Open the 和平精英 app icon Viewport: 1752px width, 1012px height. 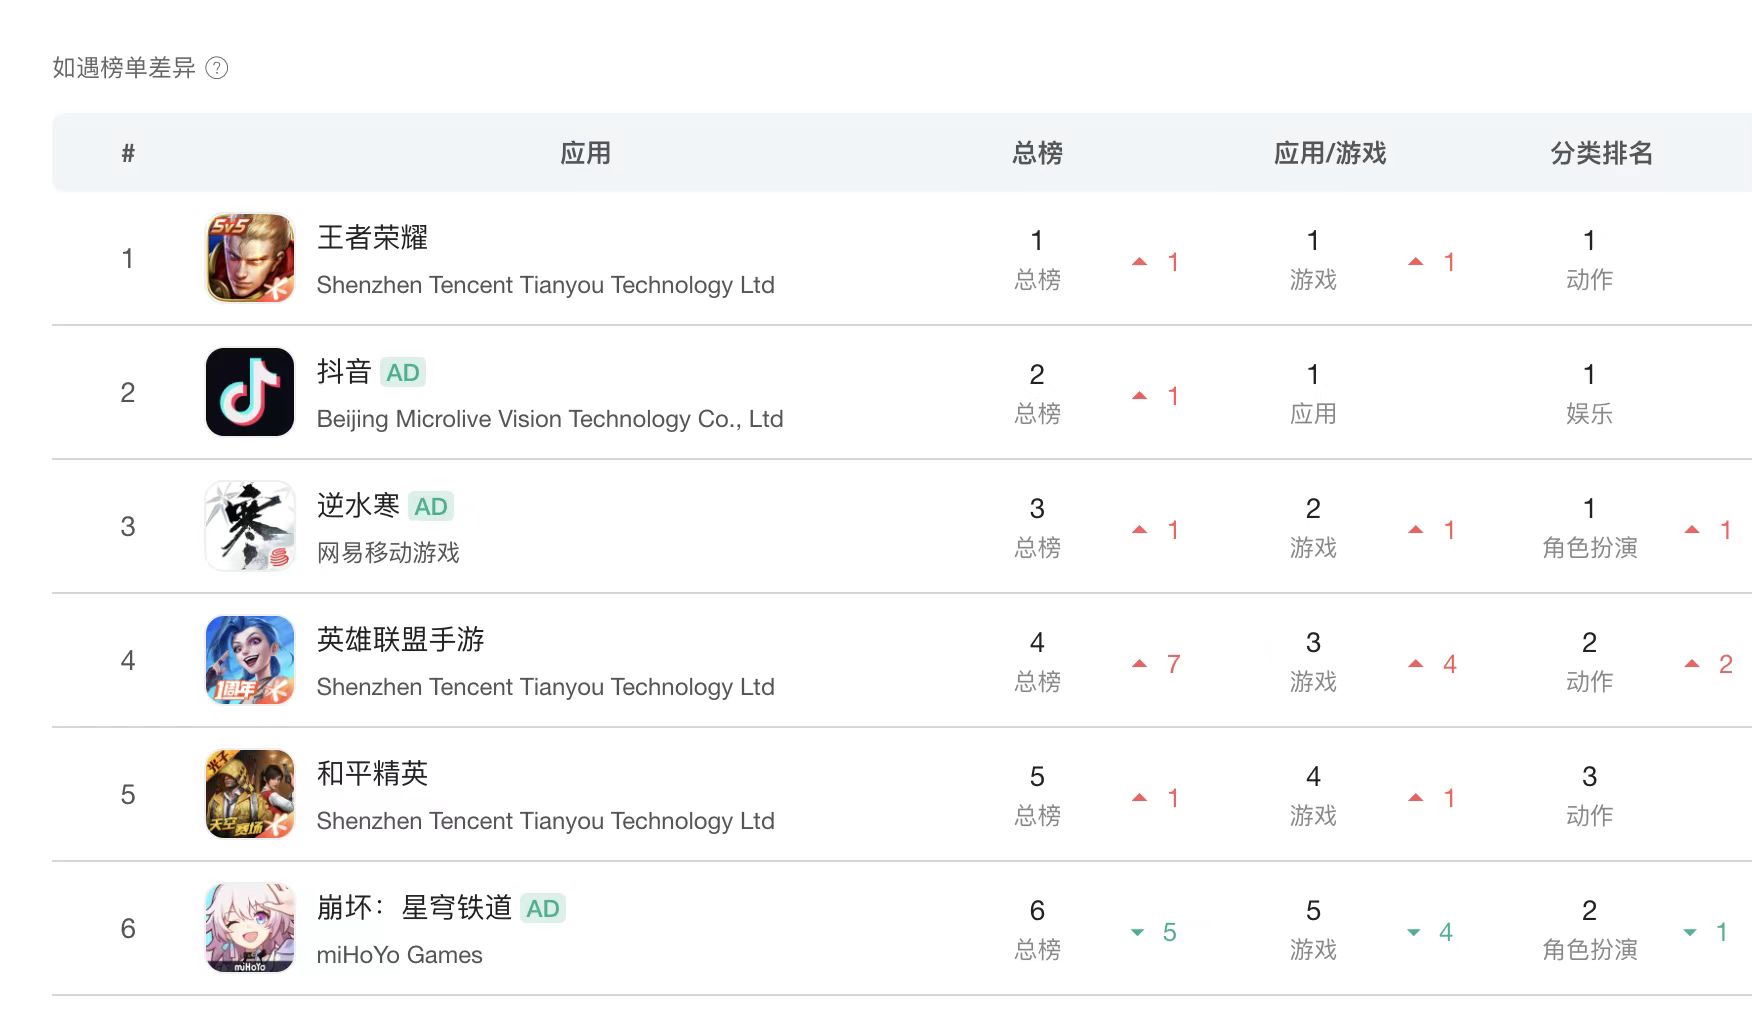pos(250,794)
